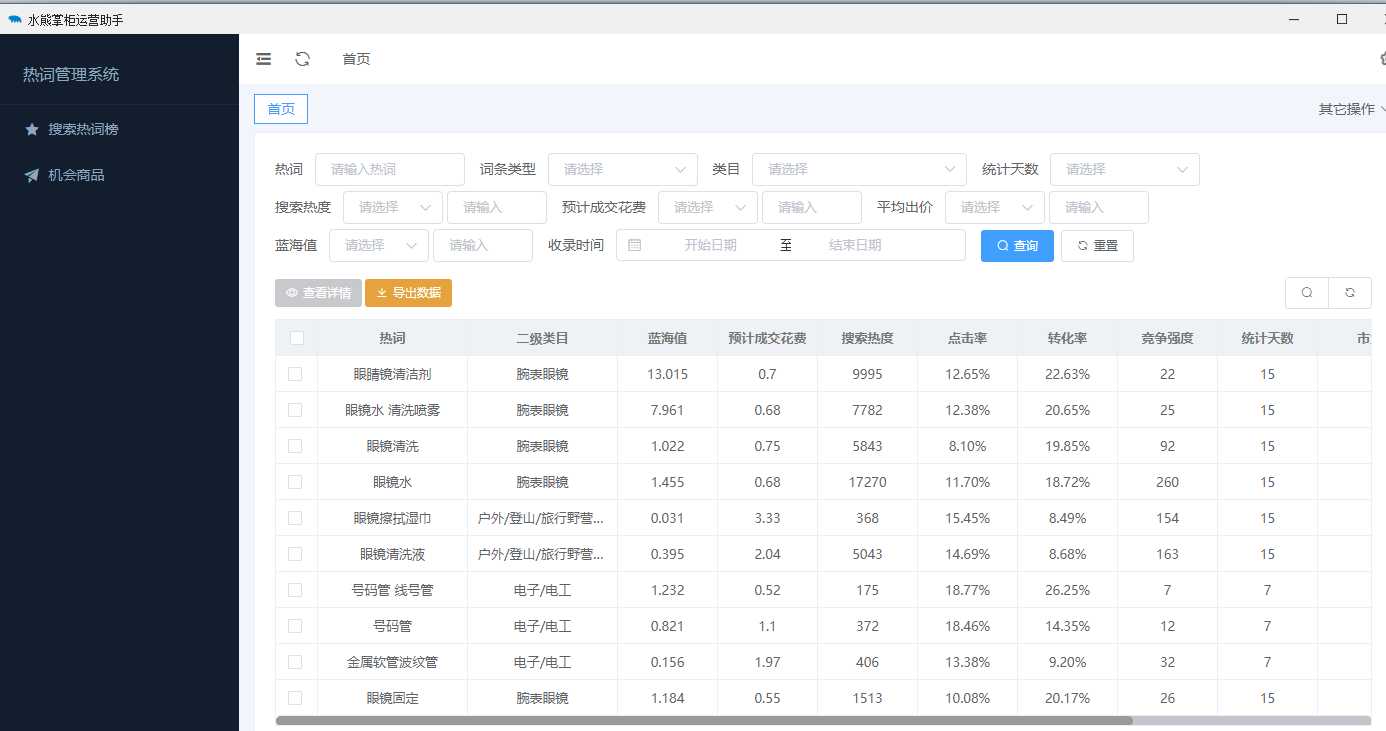This screenshot has height=731, width=1386.
Task: Click the app logo in the title bar
Action: click(x=14, y=19)
